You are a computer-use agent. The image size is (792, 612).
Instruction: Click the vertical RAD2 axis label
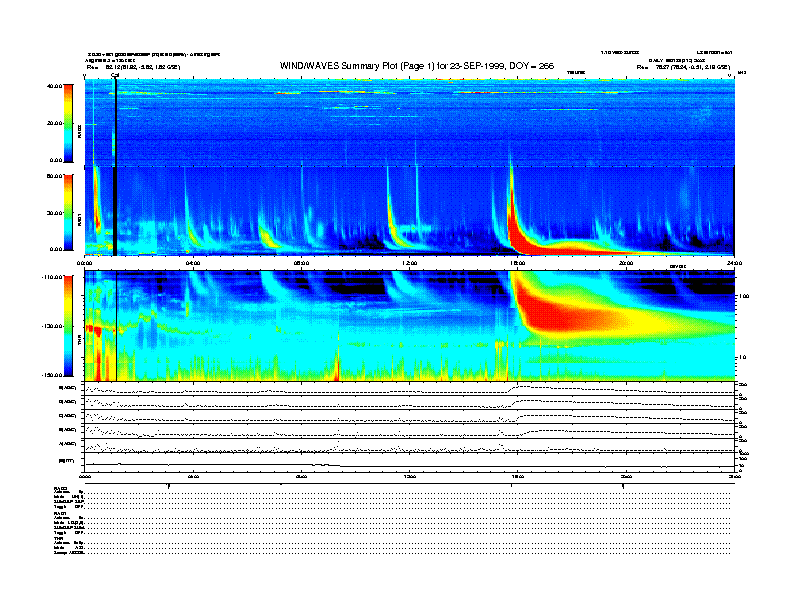[x=80, y=132]
